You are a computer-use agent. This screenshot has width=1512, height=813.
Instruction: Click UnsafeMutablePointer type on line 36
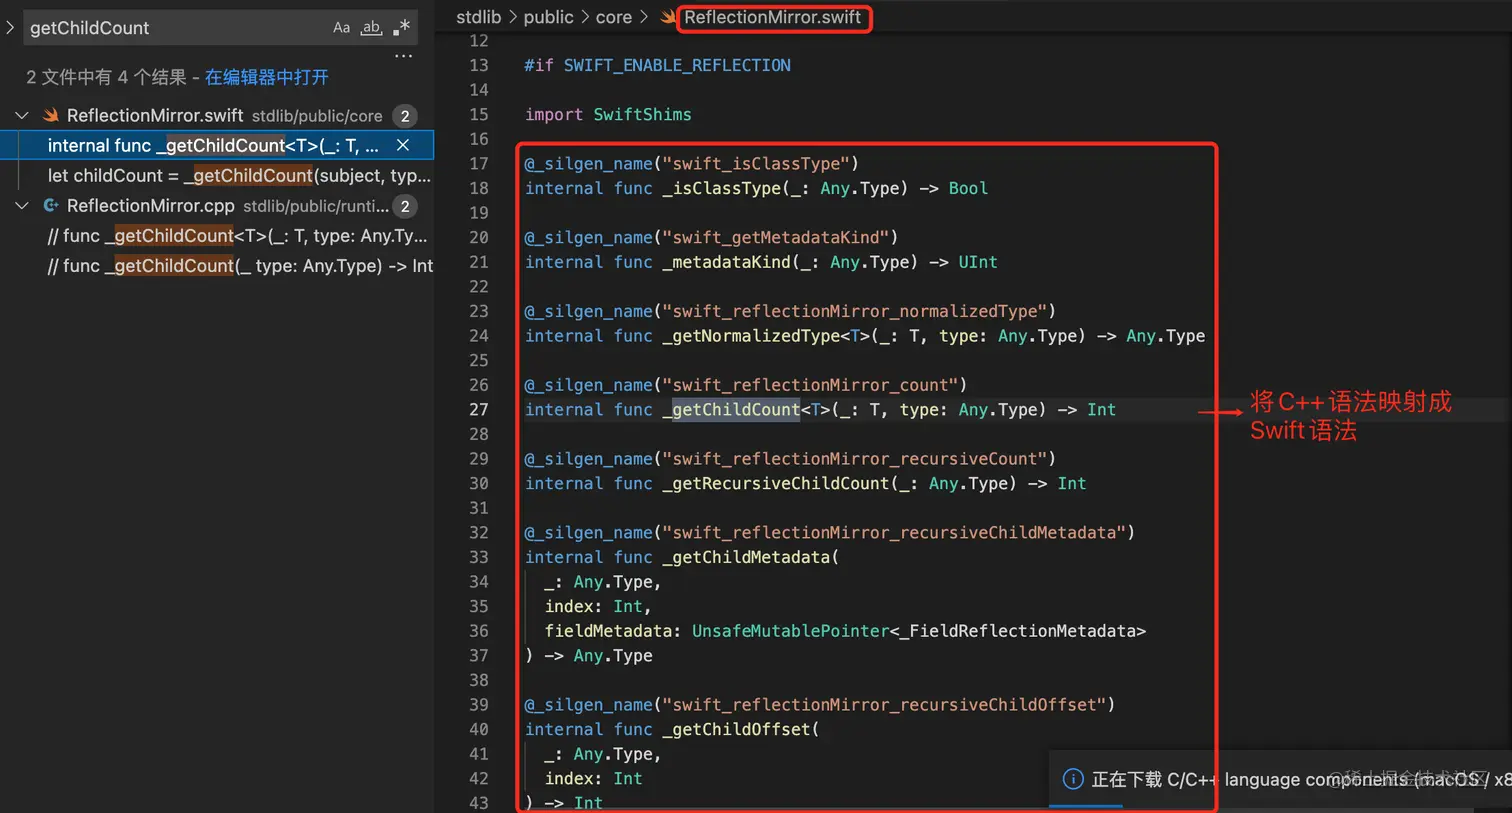(790, 632)
